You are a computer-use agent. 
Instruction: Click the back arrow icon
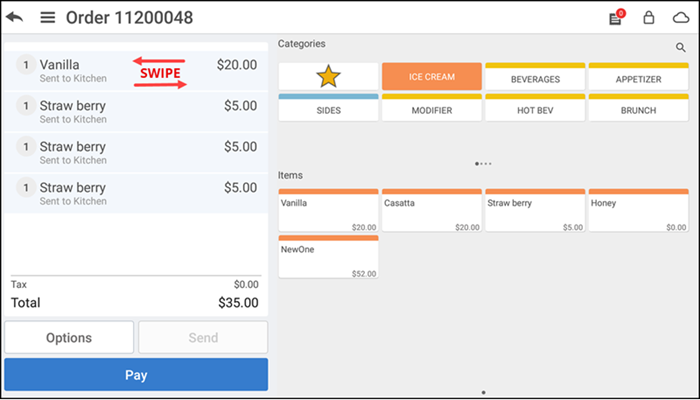16,18
